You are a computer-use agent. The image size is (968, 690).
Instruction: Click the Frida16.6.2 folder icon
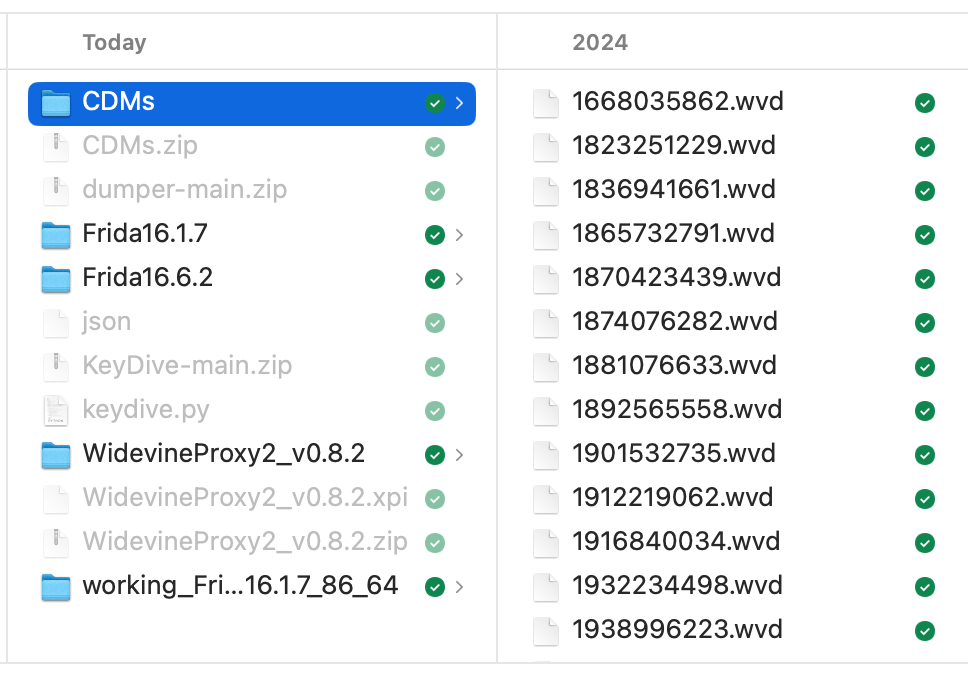(x=56, y=279)
